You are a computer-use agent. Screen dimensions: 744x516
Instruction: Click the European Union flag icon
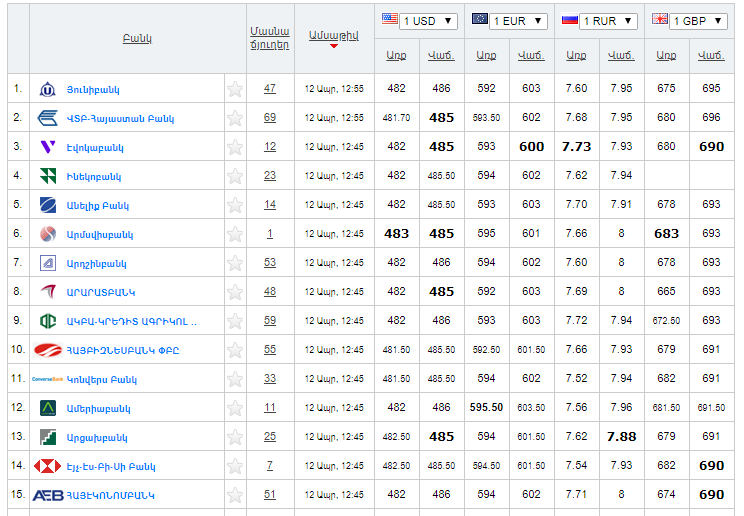(480, 19)
